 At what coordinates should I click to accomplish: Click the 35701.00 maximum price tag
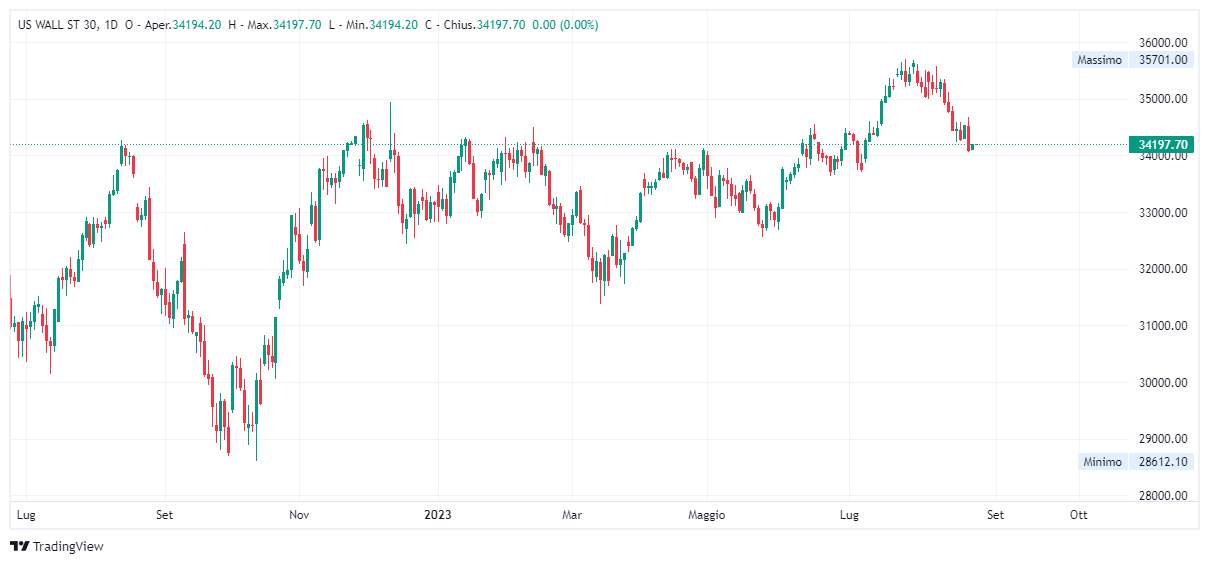click(1163, 60)
